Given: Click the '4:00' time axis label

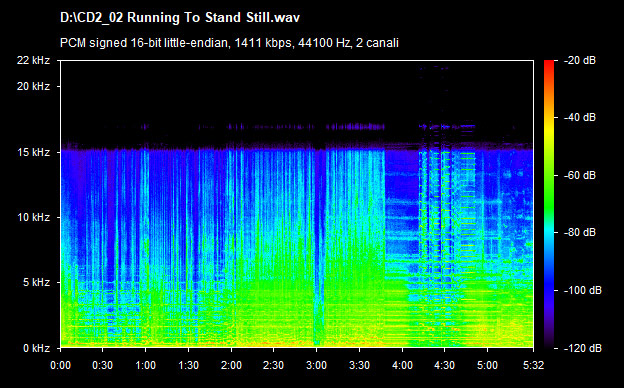Looking at the screenshot, I should click(x=402, y=365).
